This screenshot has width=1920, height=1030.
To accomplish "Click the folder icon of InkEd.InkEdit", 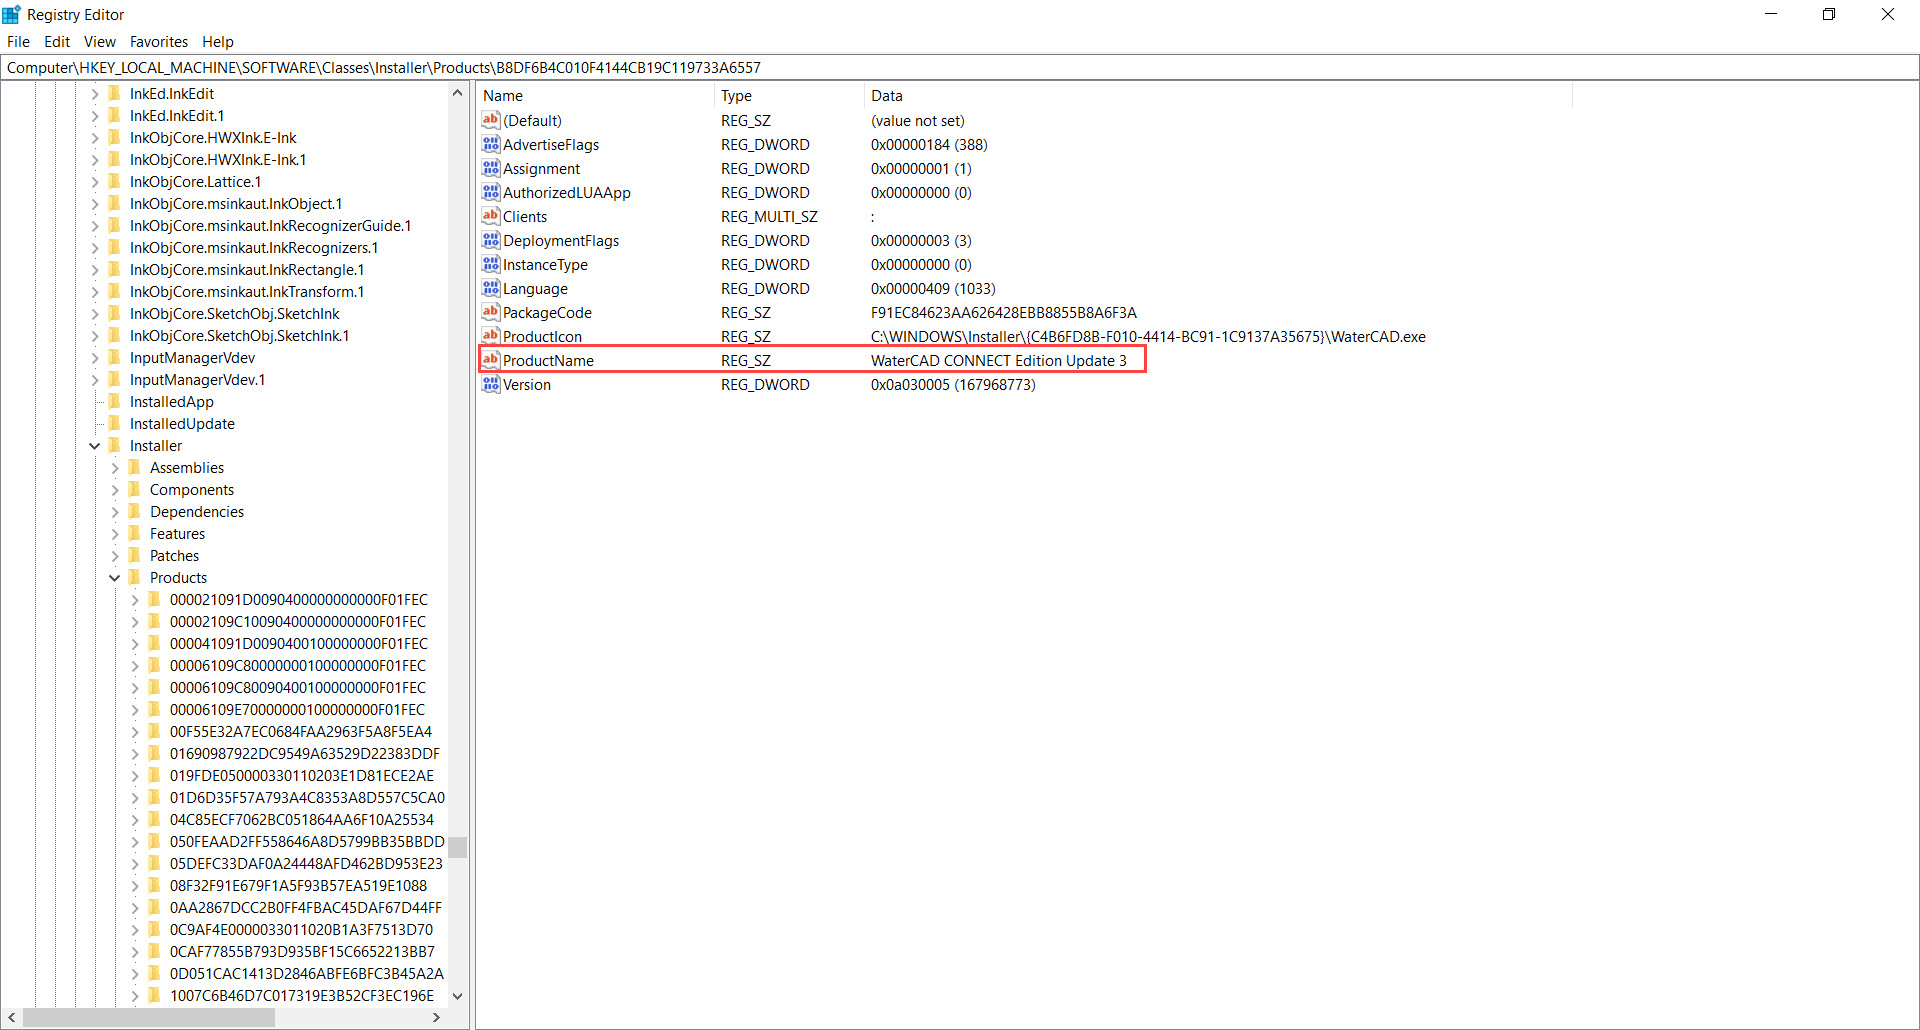I will point(114,93).
